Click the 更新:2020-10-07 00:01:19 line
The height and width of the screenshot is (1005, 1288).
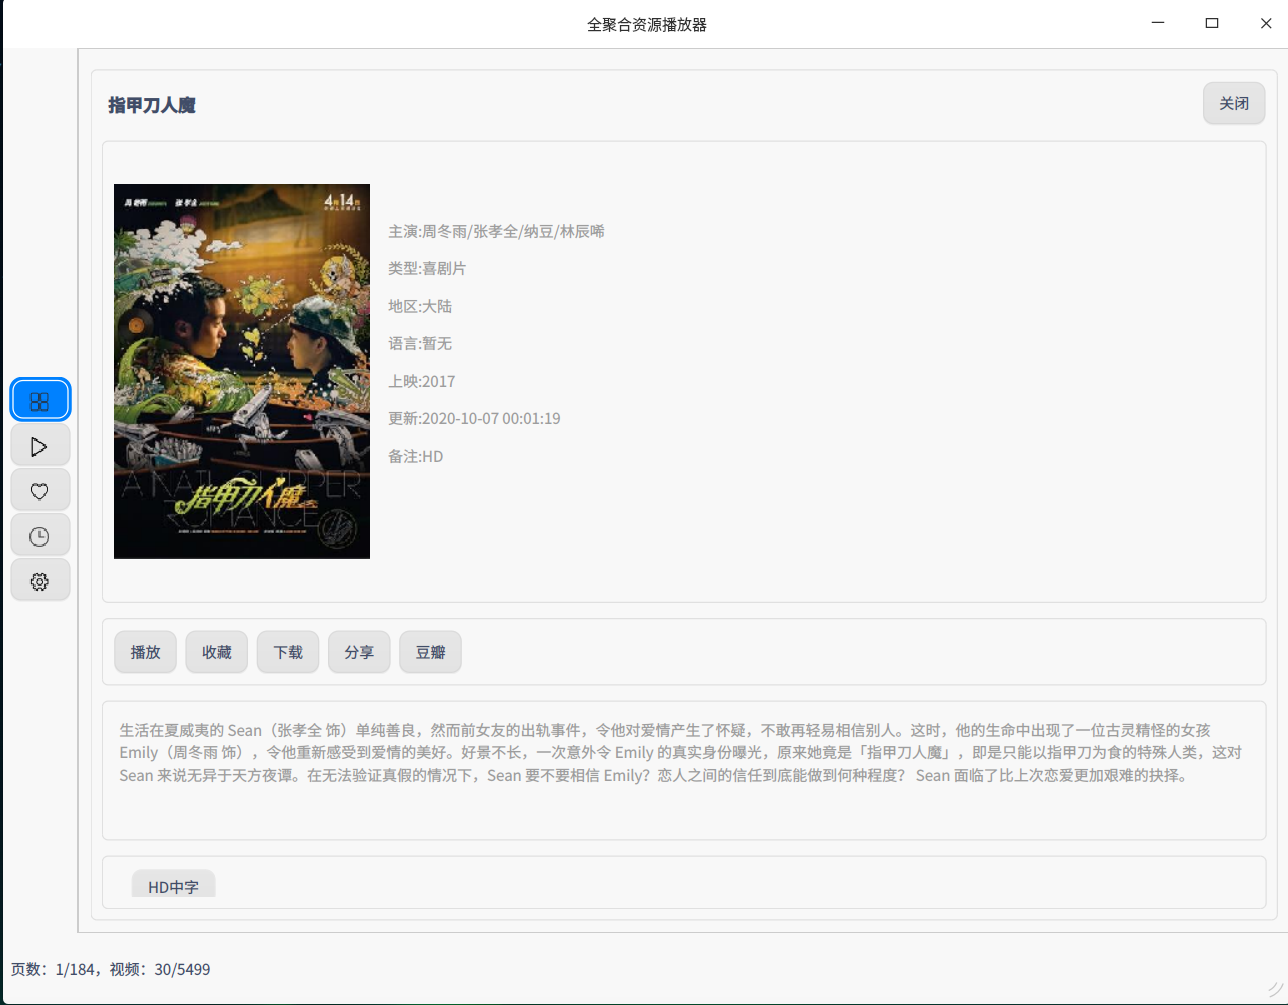click(x=474, y=418)
